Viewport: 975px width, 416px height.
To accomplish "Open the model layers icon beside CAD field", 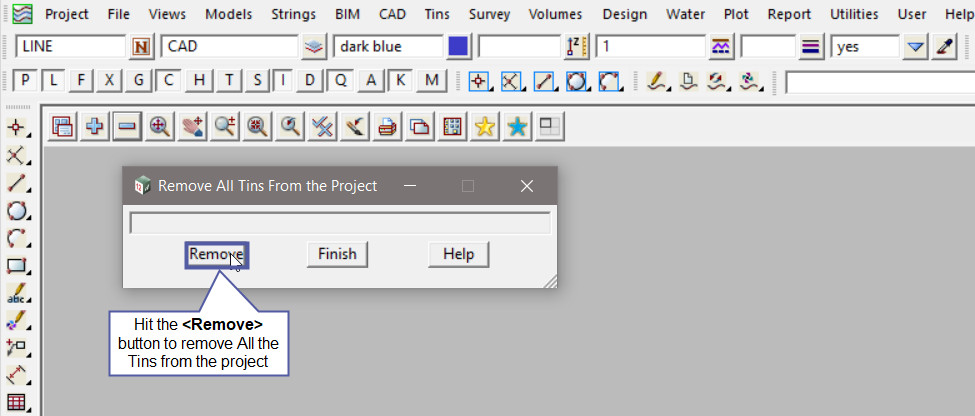I will tap(315, 46).
